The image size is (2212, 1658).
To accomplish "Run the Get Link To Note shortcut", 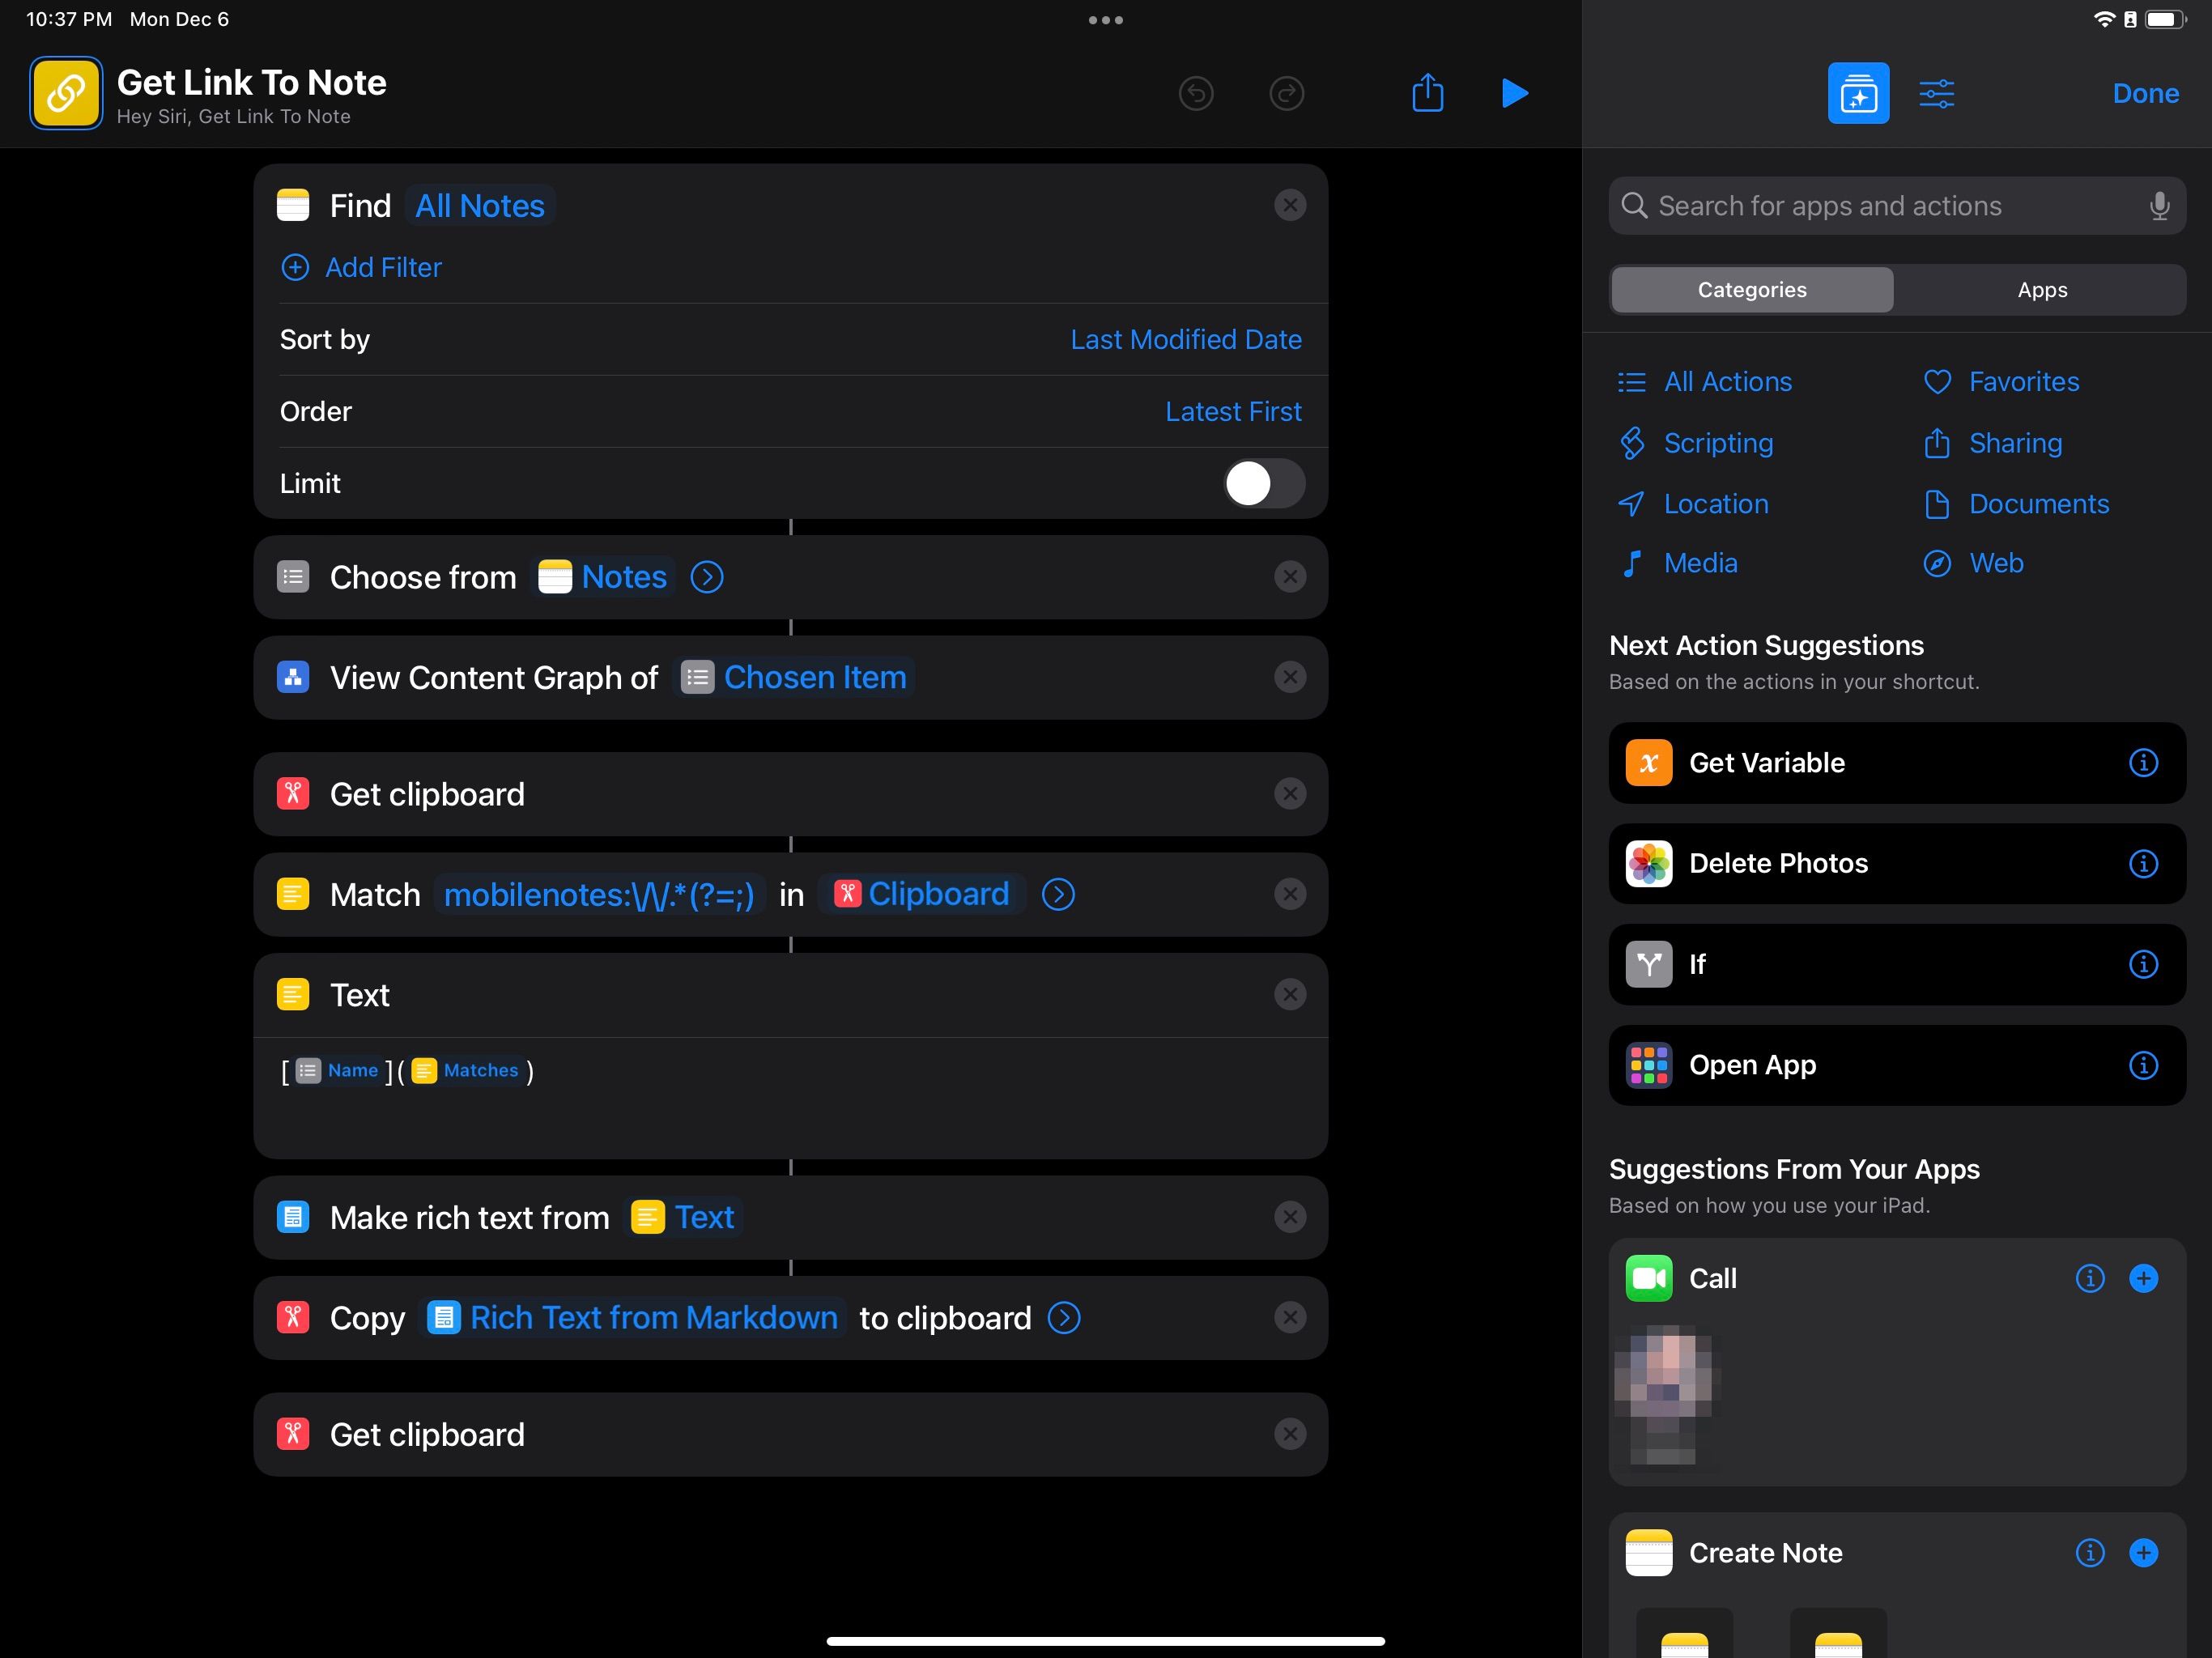I will click(x=1513, y=93).
